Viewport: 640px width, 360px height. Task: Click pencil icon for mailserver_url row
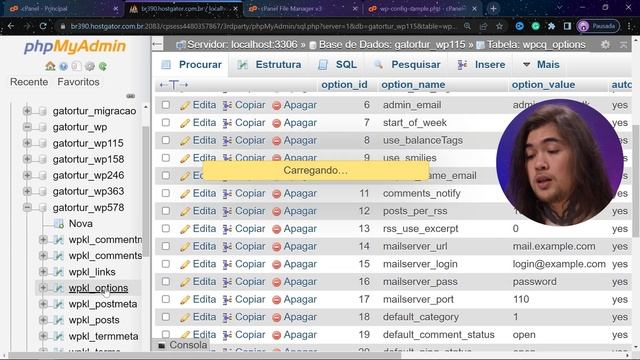[184, 247]
